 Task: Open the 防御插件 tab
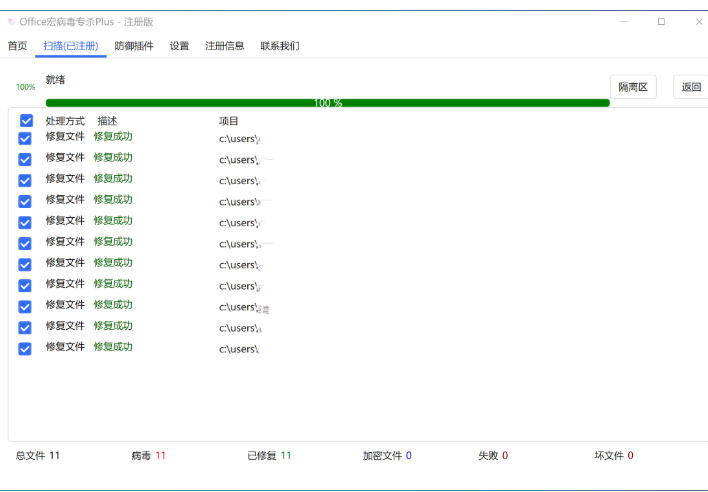point(134,46)
